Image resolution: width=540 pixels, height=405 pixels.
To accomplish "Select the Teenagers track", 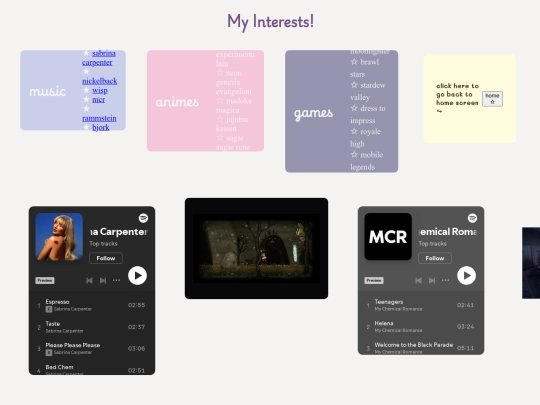I will [x=421, y=305].
